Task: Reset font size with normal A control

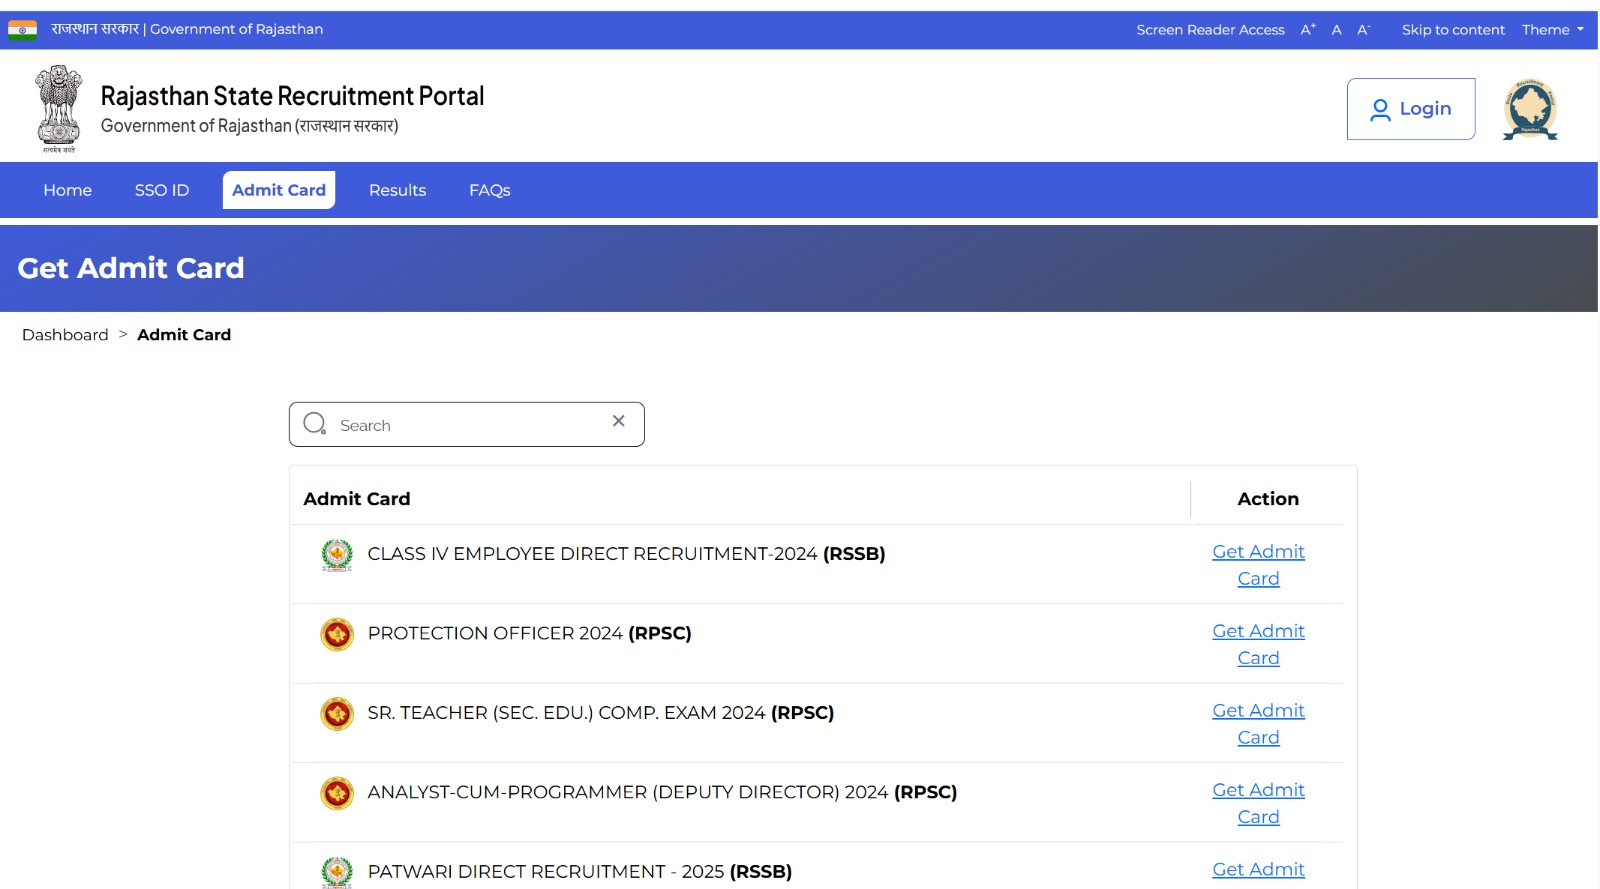Action: 1336,30
